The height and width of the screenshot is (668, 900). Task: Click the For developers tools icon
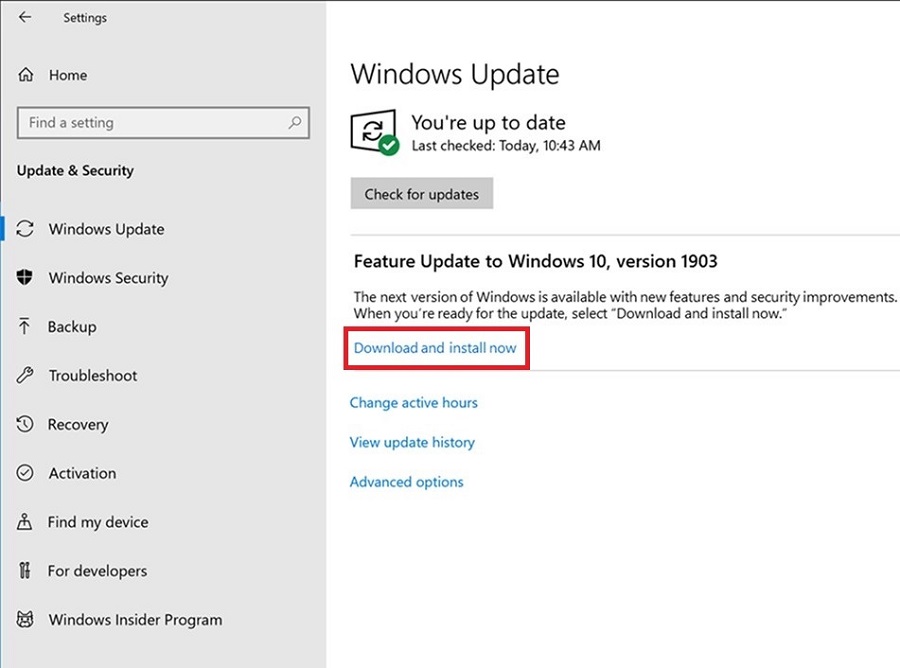(26, 571)
